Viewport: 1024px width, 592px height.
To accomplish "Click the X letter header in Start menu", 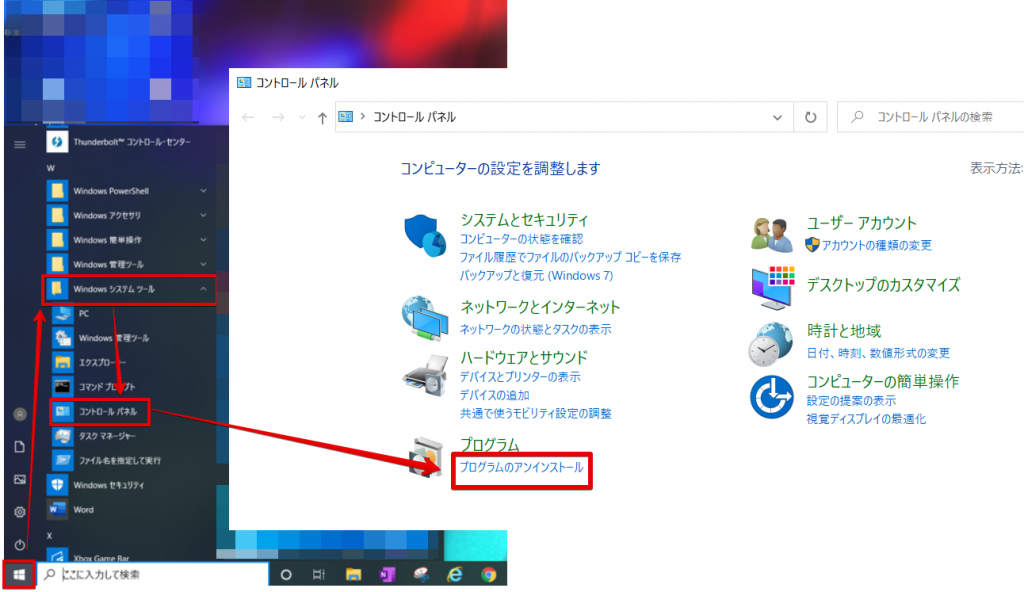I will point(50,535).
